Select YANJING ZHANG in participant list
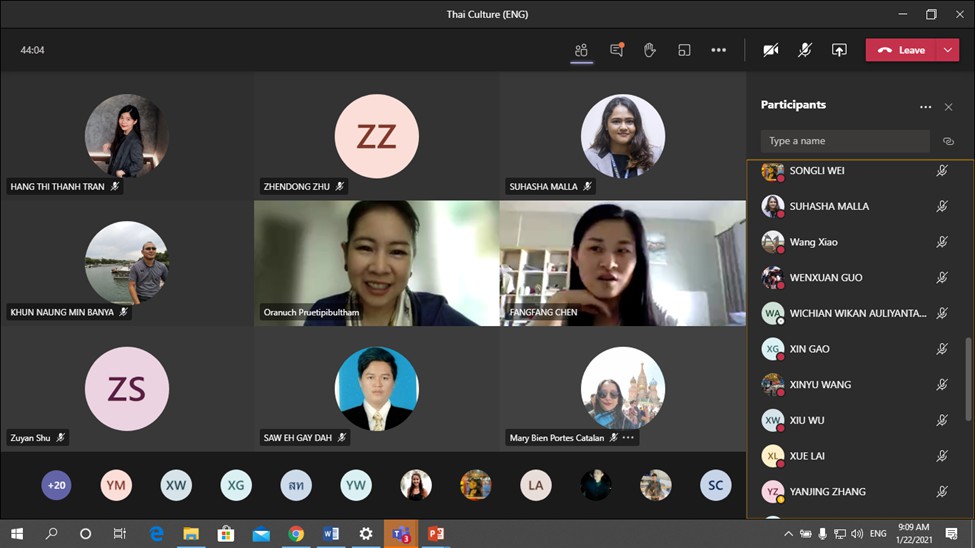This screenshot has width=975, height=548. pos(860,491)
